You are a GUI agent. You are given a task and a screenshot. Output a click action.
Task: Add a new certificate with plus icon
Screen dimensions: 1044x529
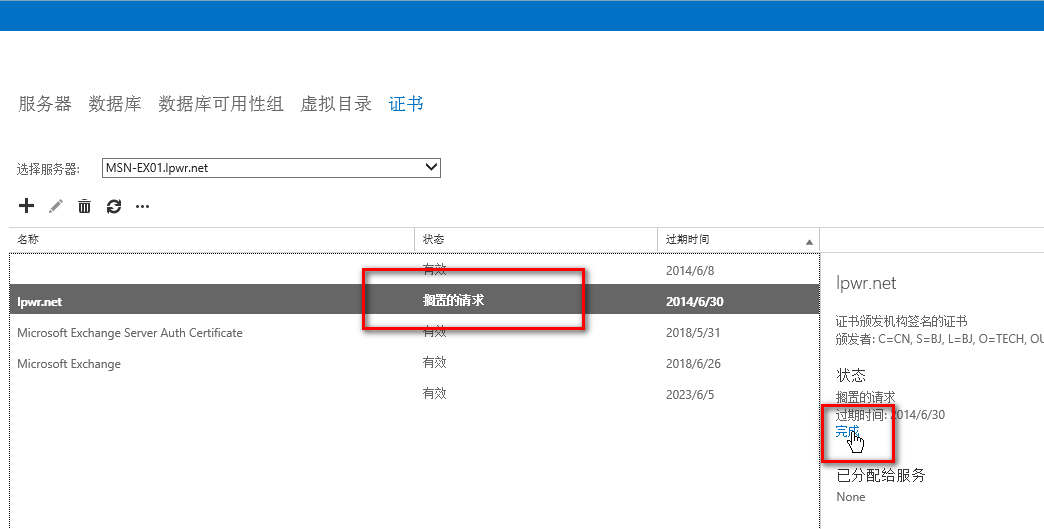(x=26, y=206)
